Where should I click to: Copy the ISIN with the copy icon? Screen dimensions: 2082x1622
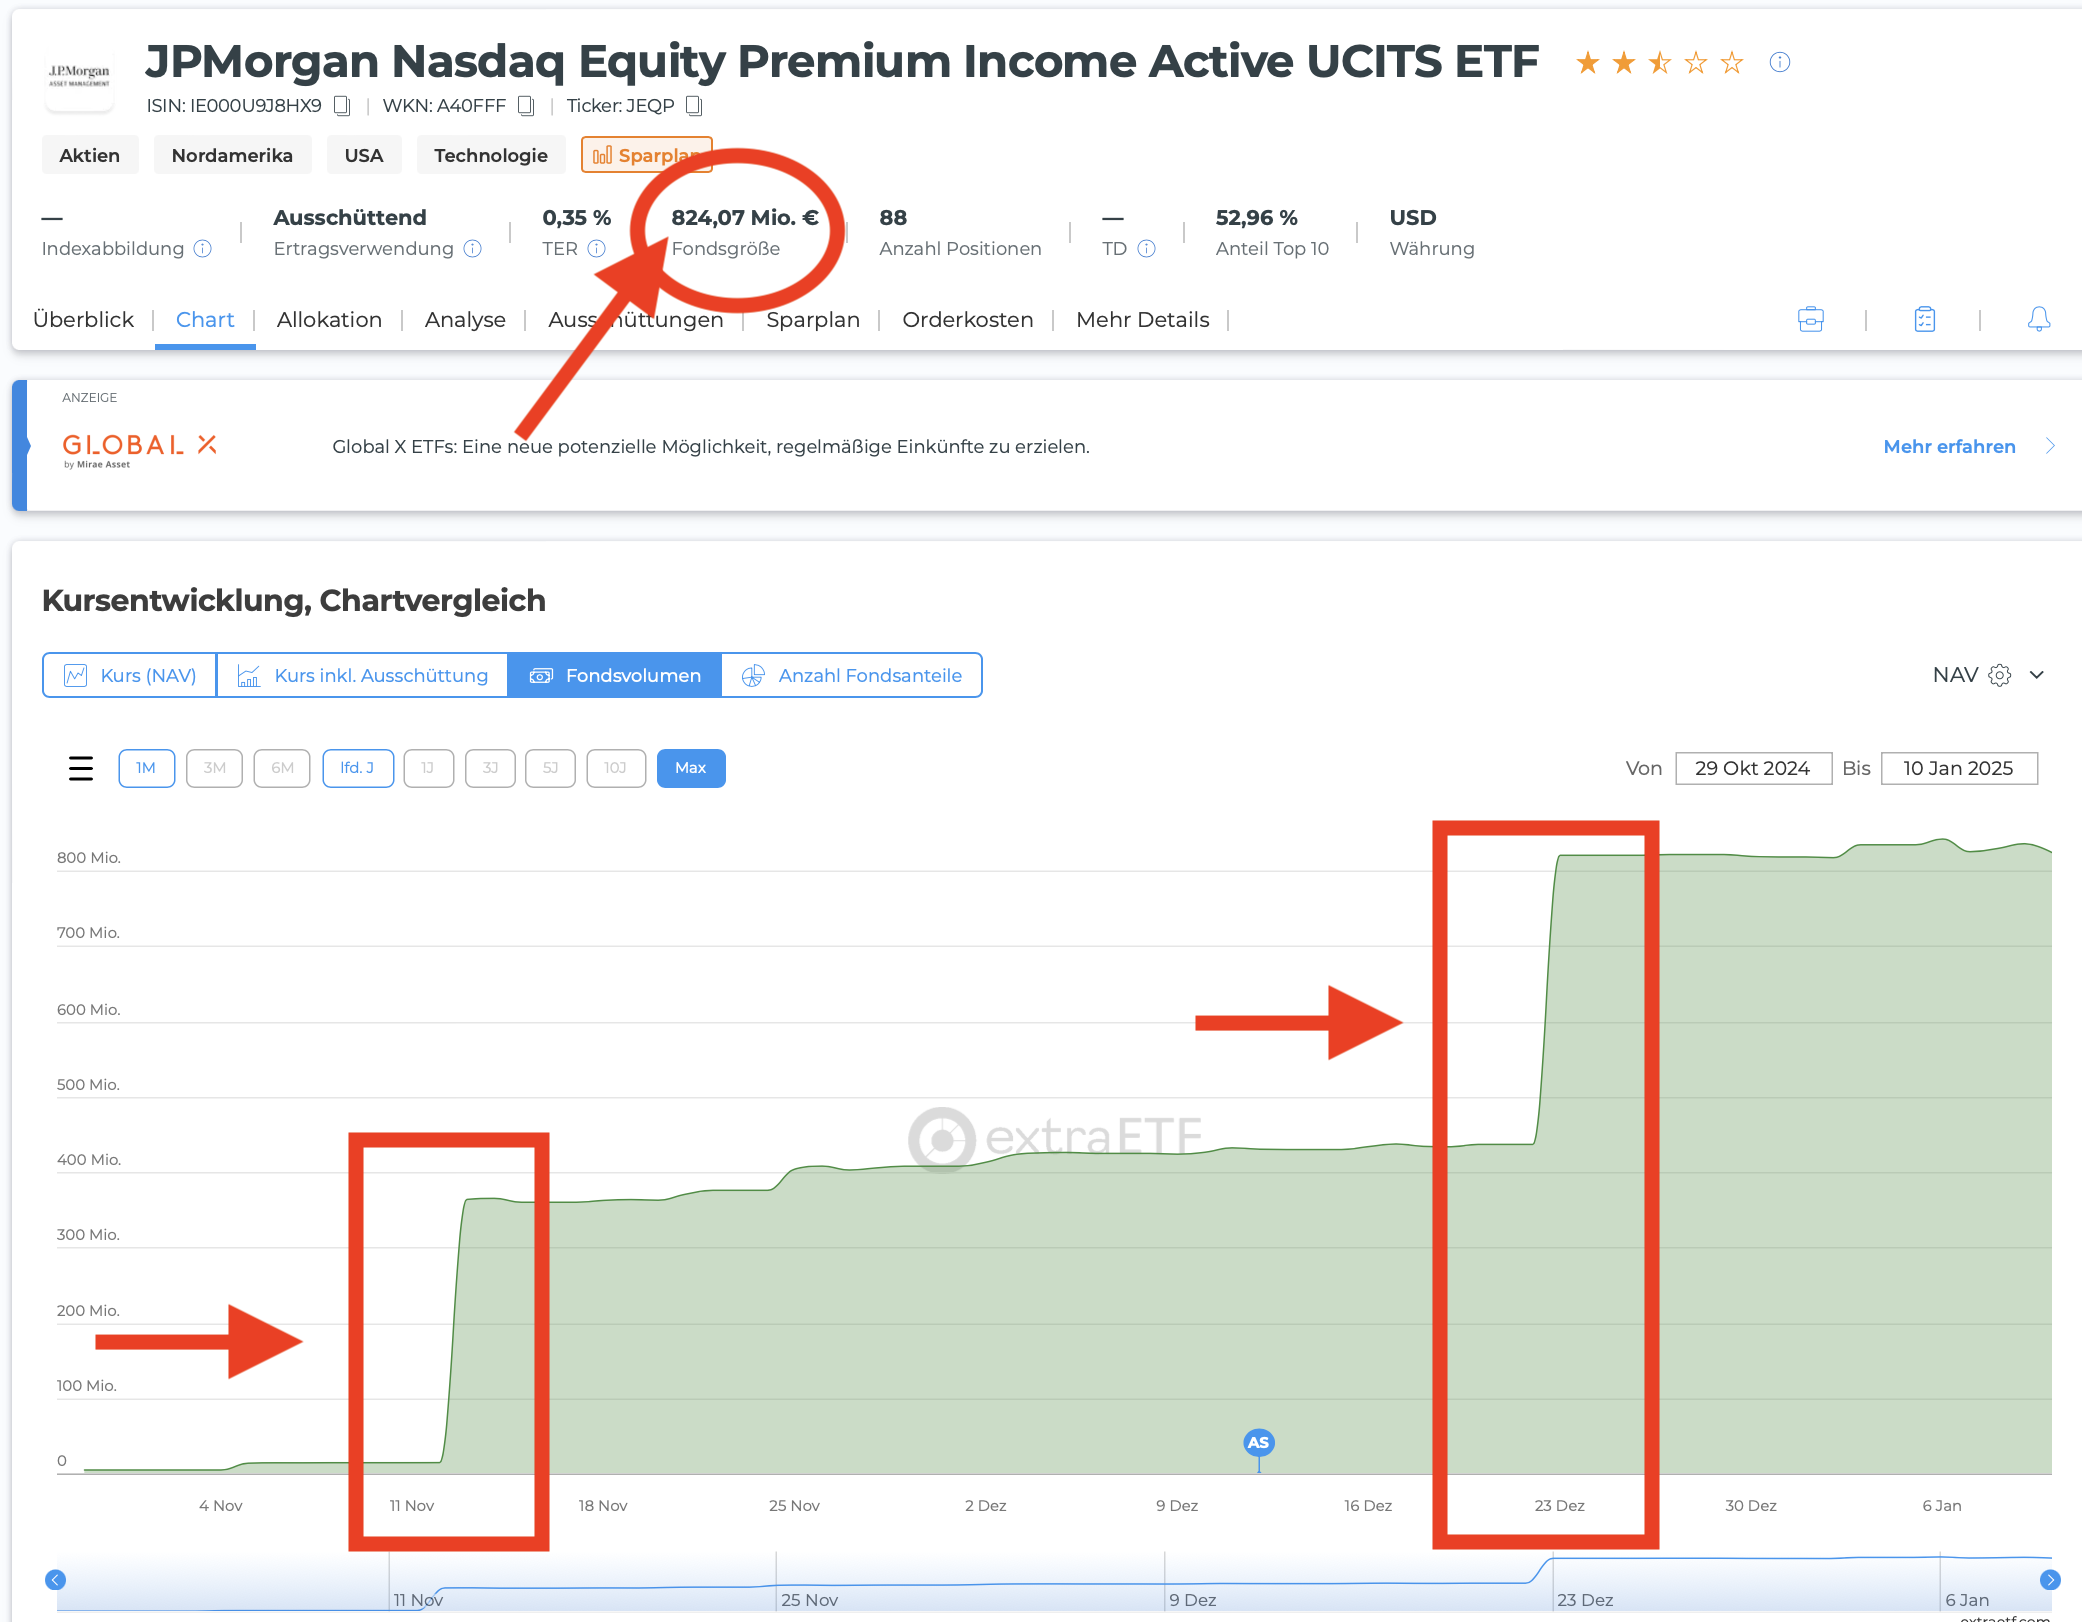[x=342, y=106]
